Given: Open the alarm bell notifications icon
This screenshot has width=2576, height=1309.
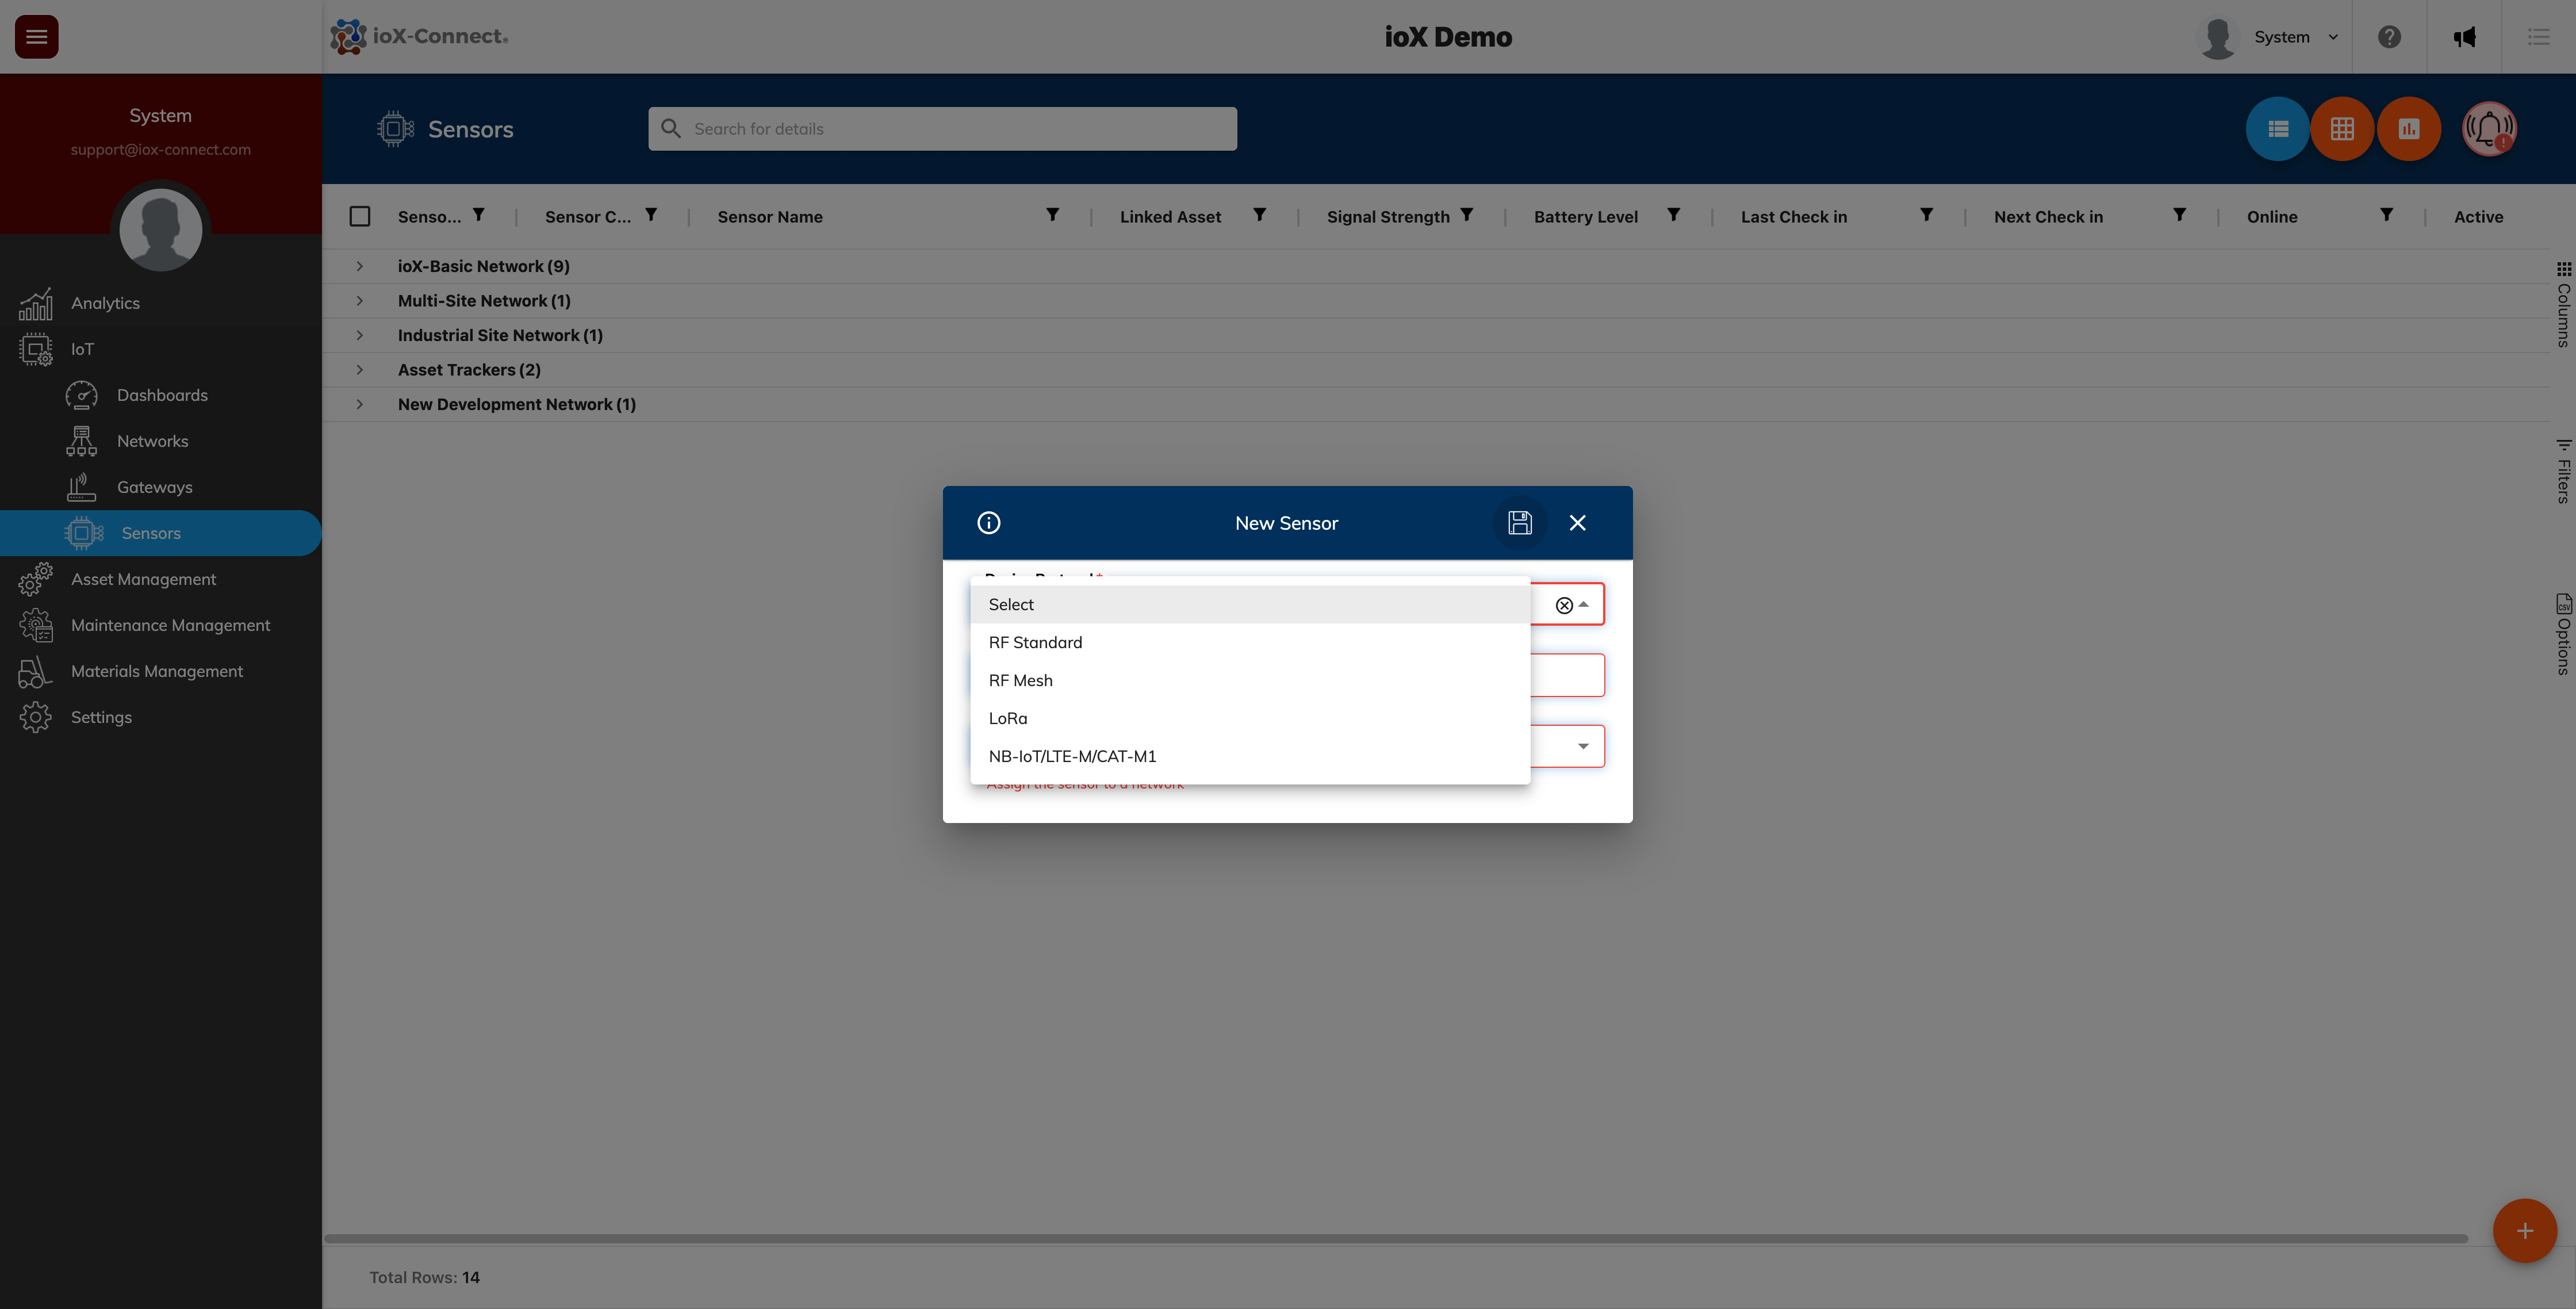Looking at the screenshot, I should pyautogui.click(x=2488, y=129).
